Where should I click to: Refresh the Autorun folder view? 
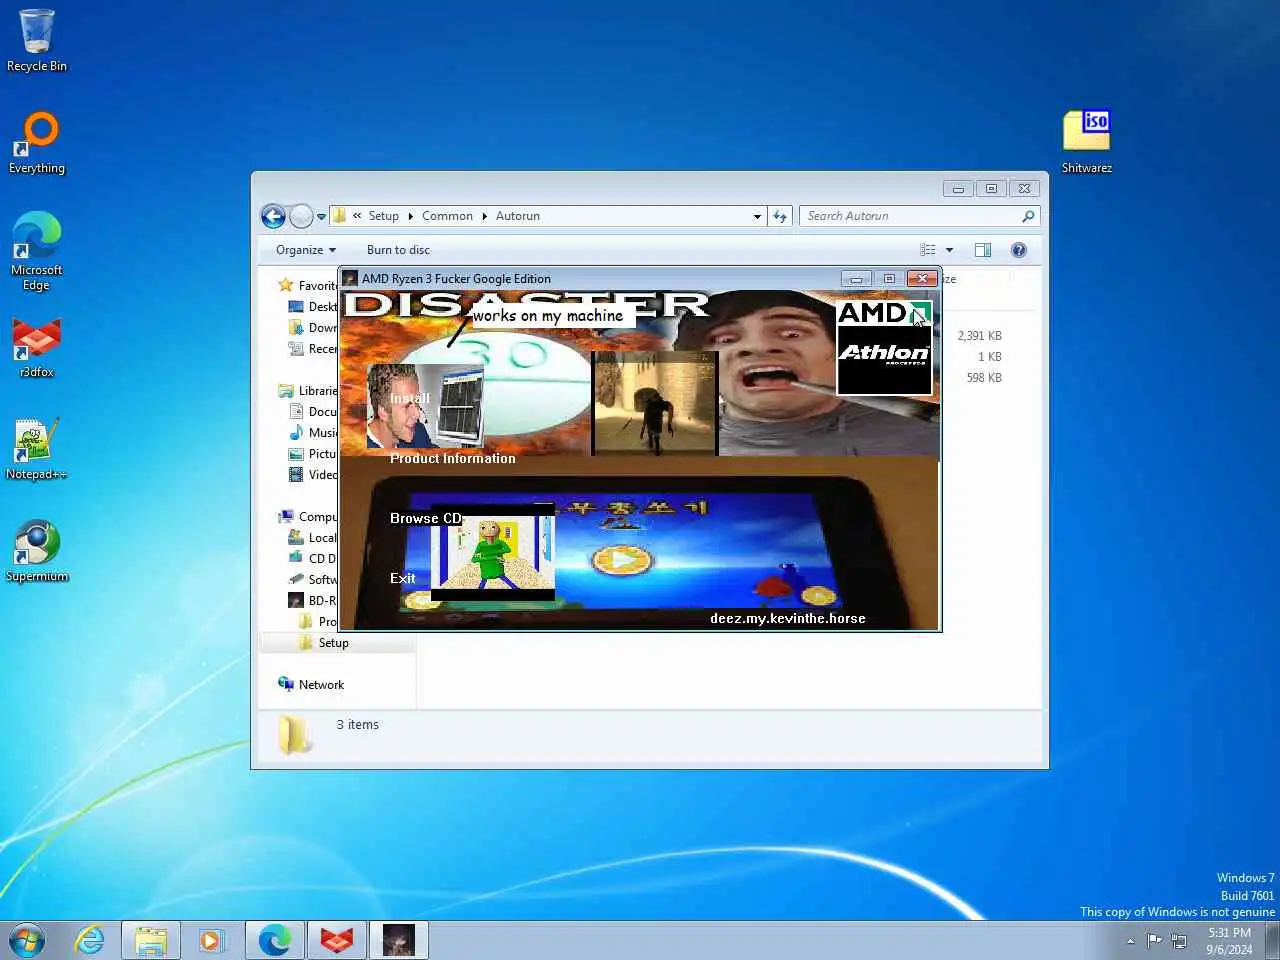coord(780,216)
